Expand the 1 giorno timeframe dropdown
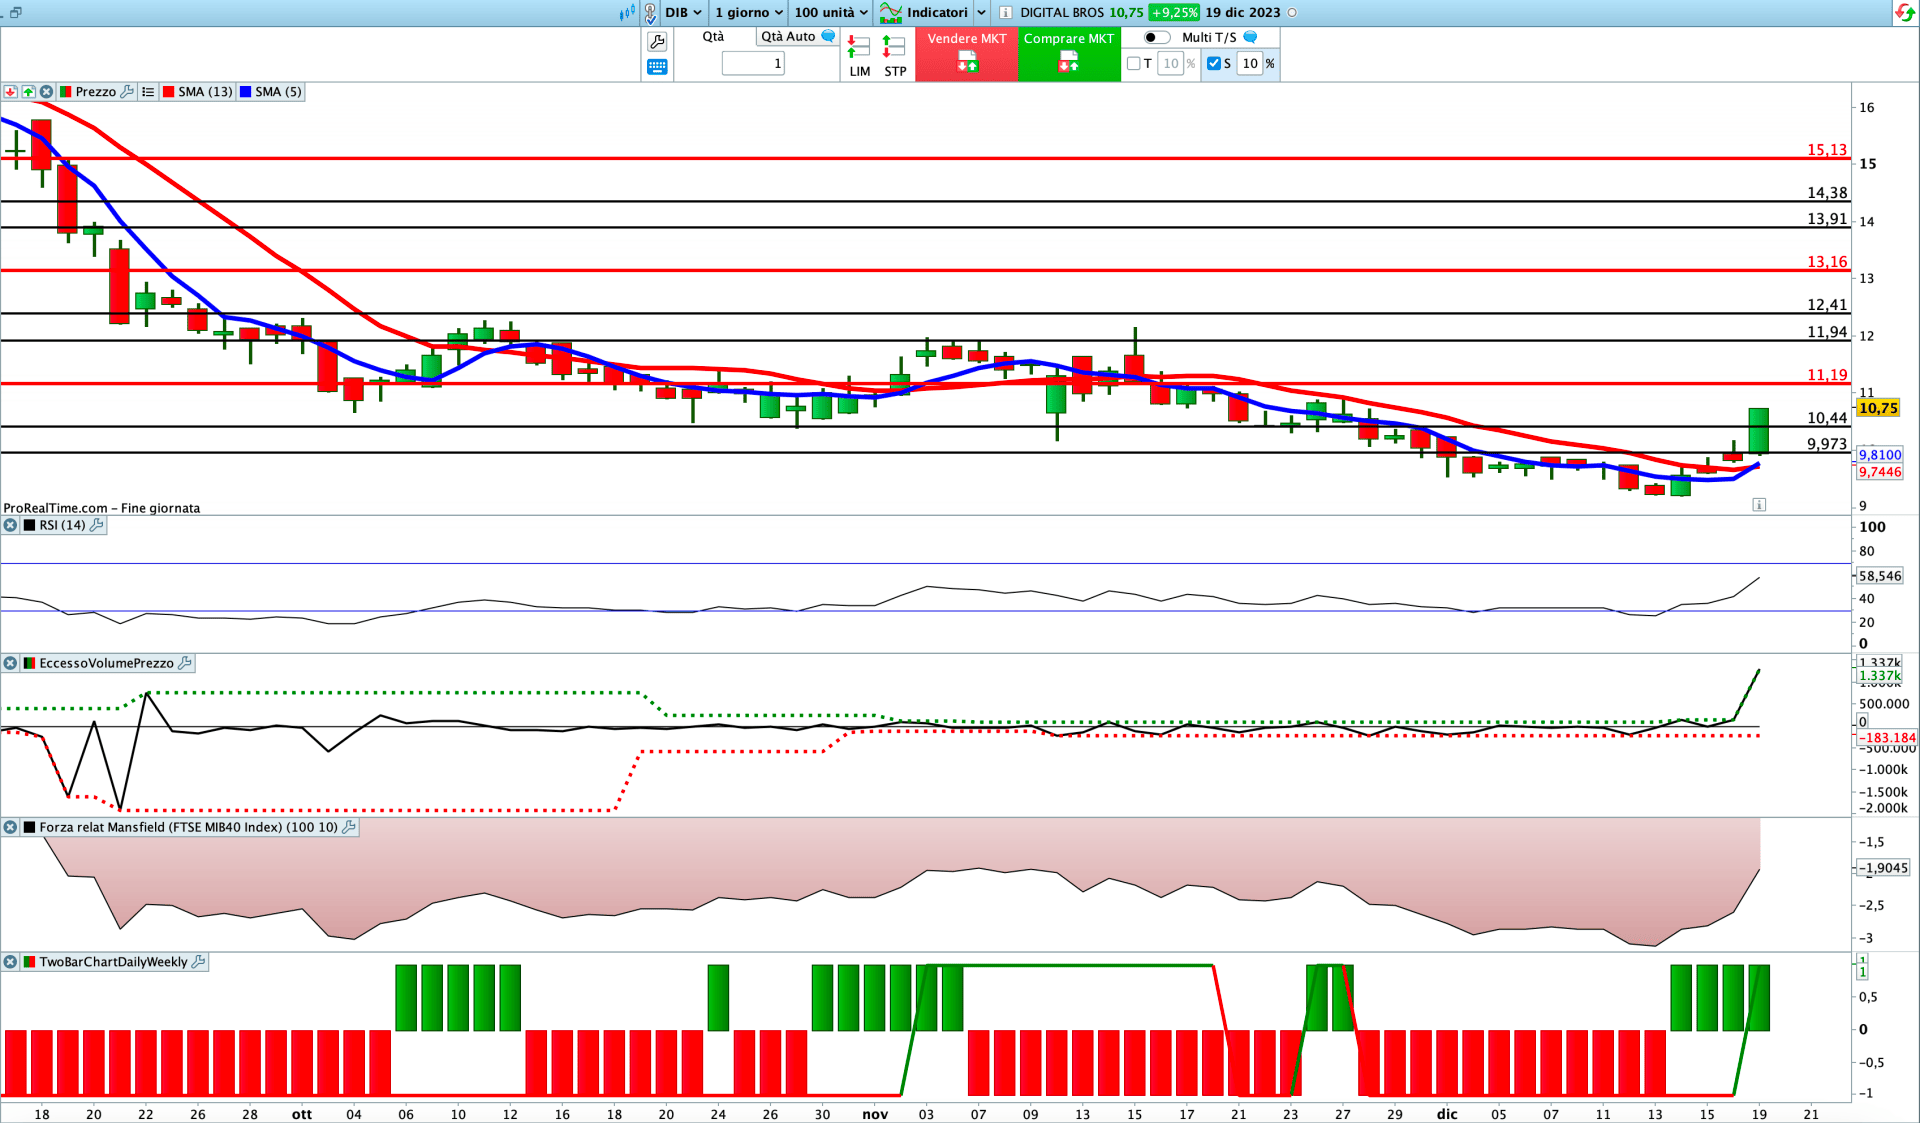 coord(749,13)
